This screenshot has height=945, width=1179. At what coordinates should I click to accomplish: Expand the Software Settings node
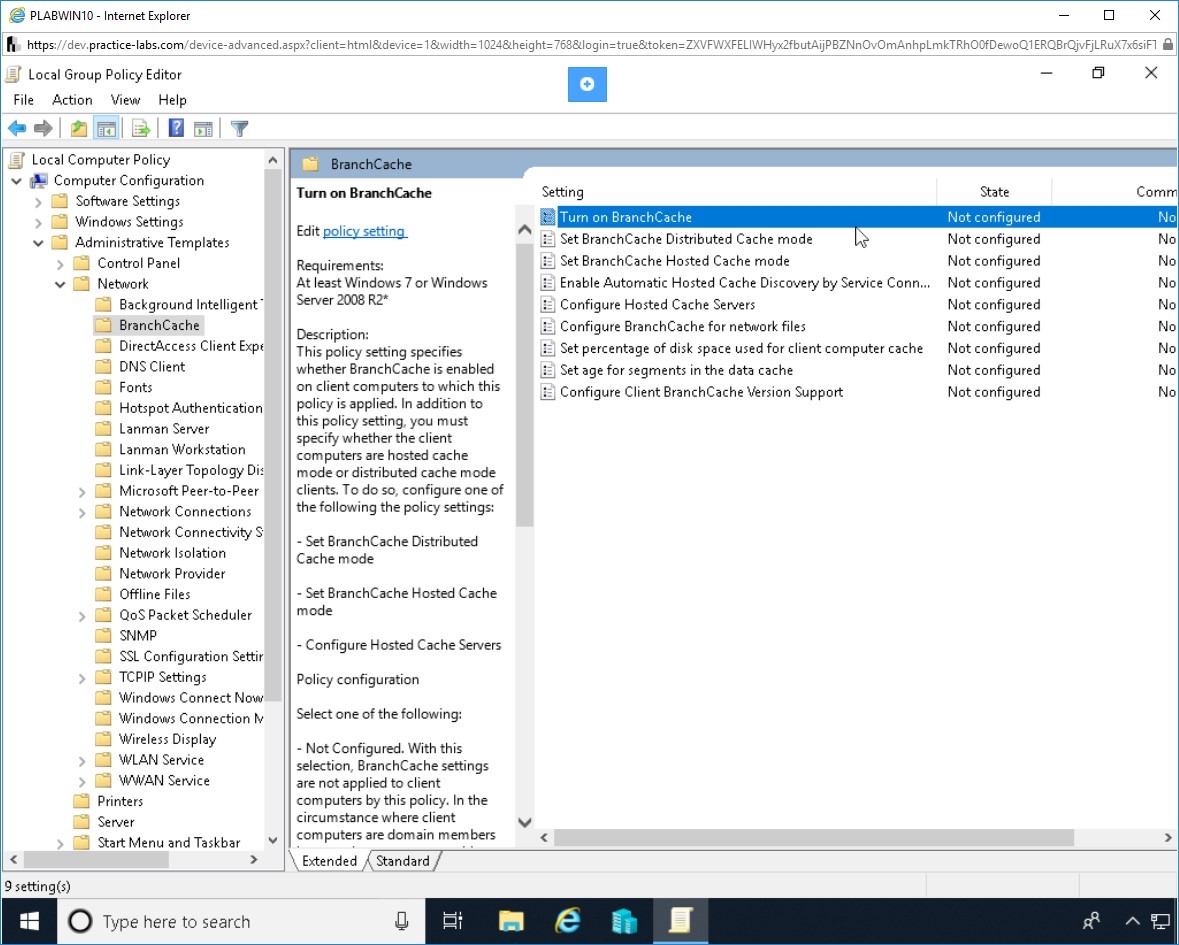(x=38, y=201)
